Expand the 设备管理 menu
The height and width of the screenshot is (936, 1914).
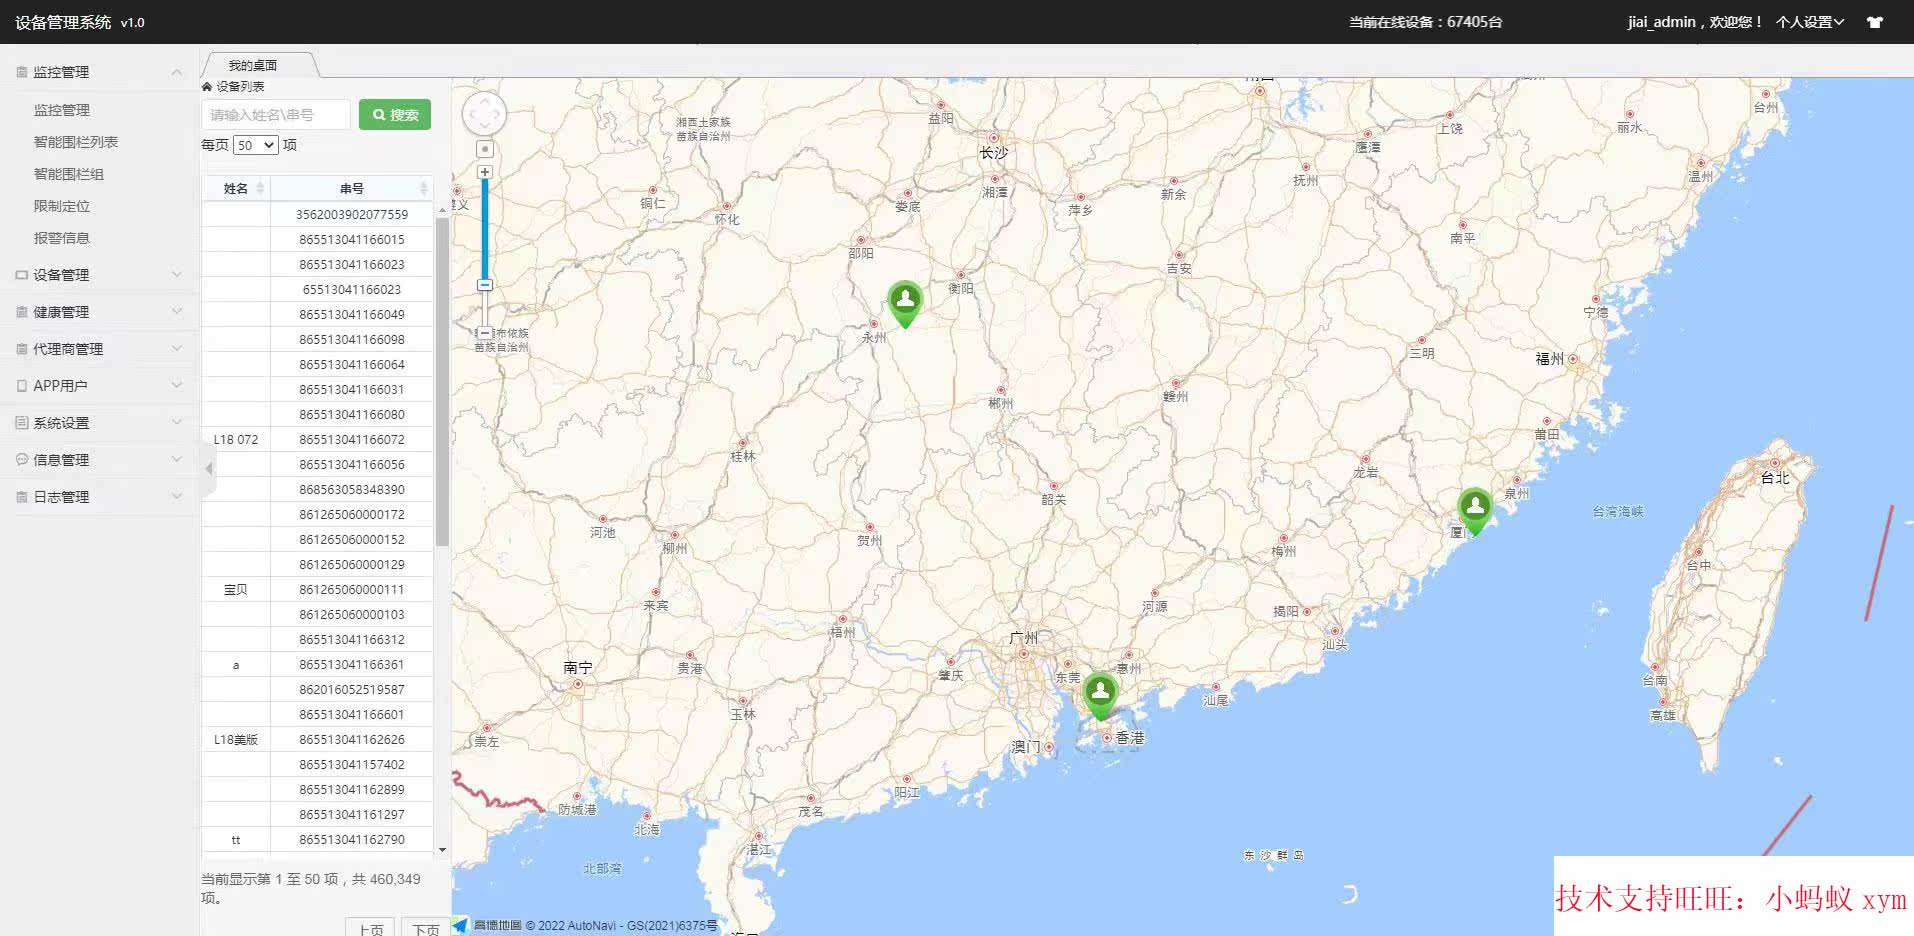pyautogui.click(x=177, y=275)
